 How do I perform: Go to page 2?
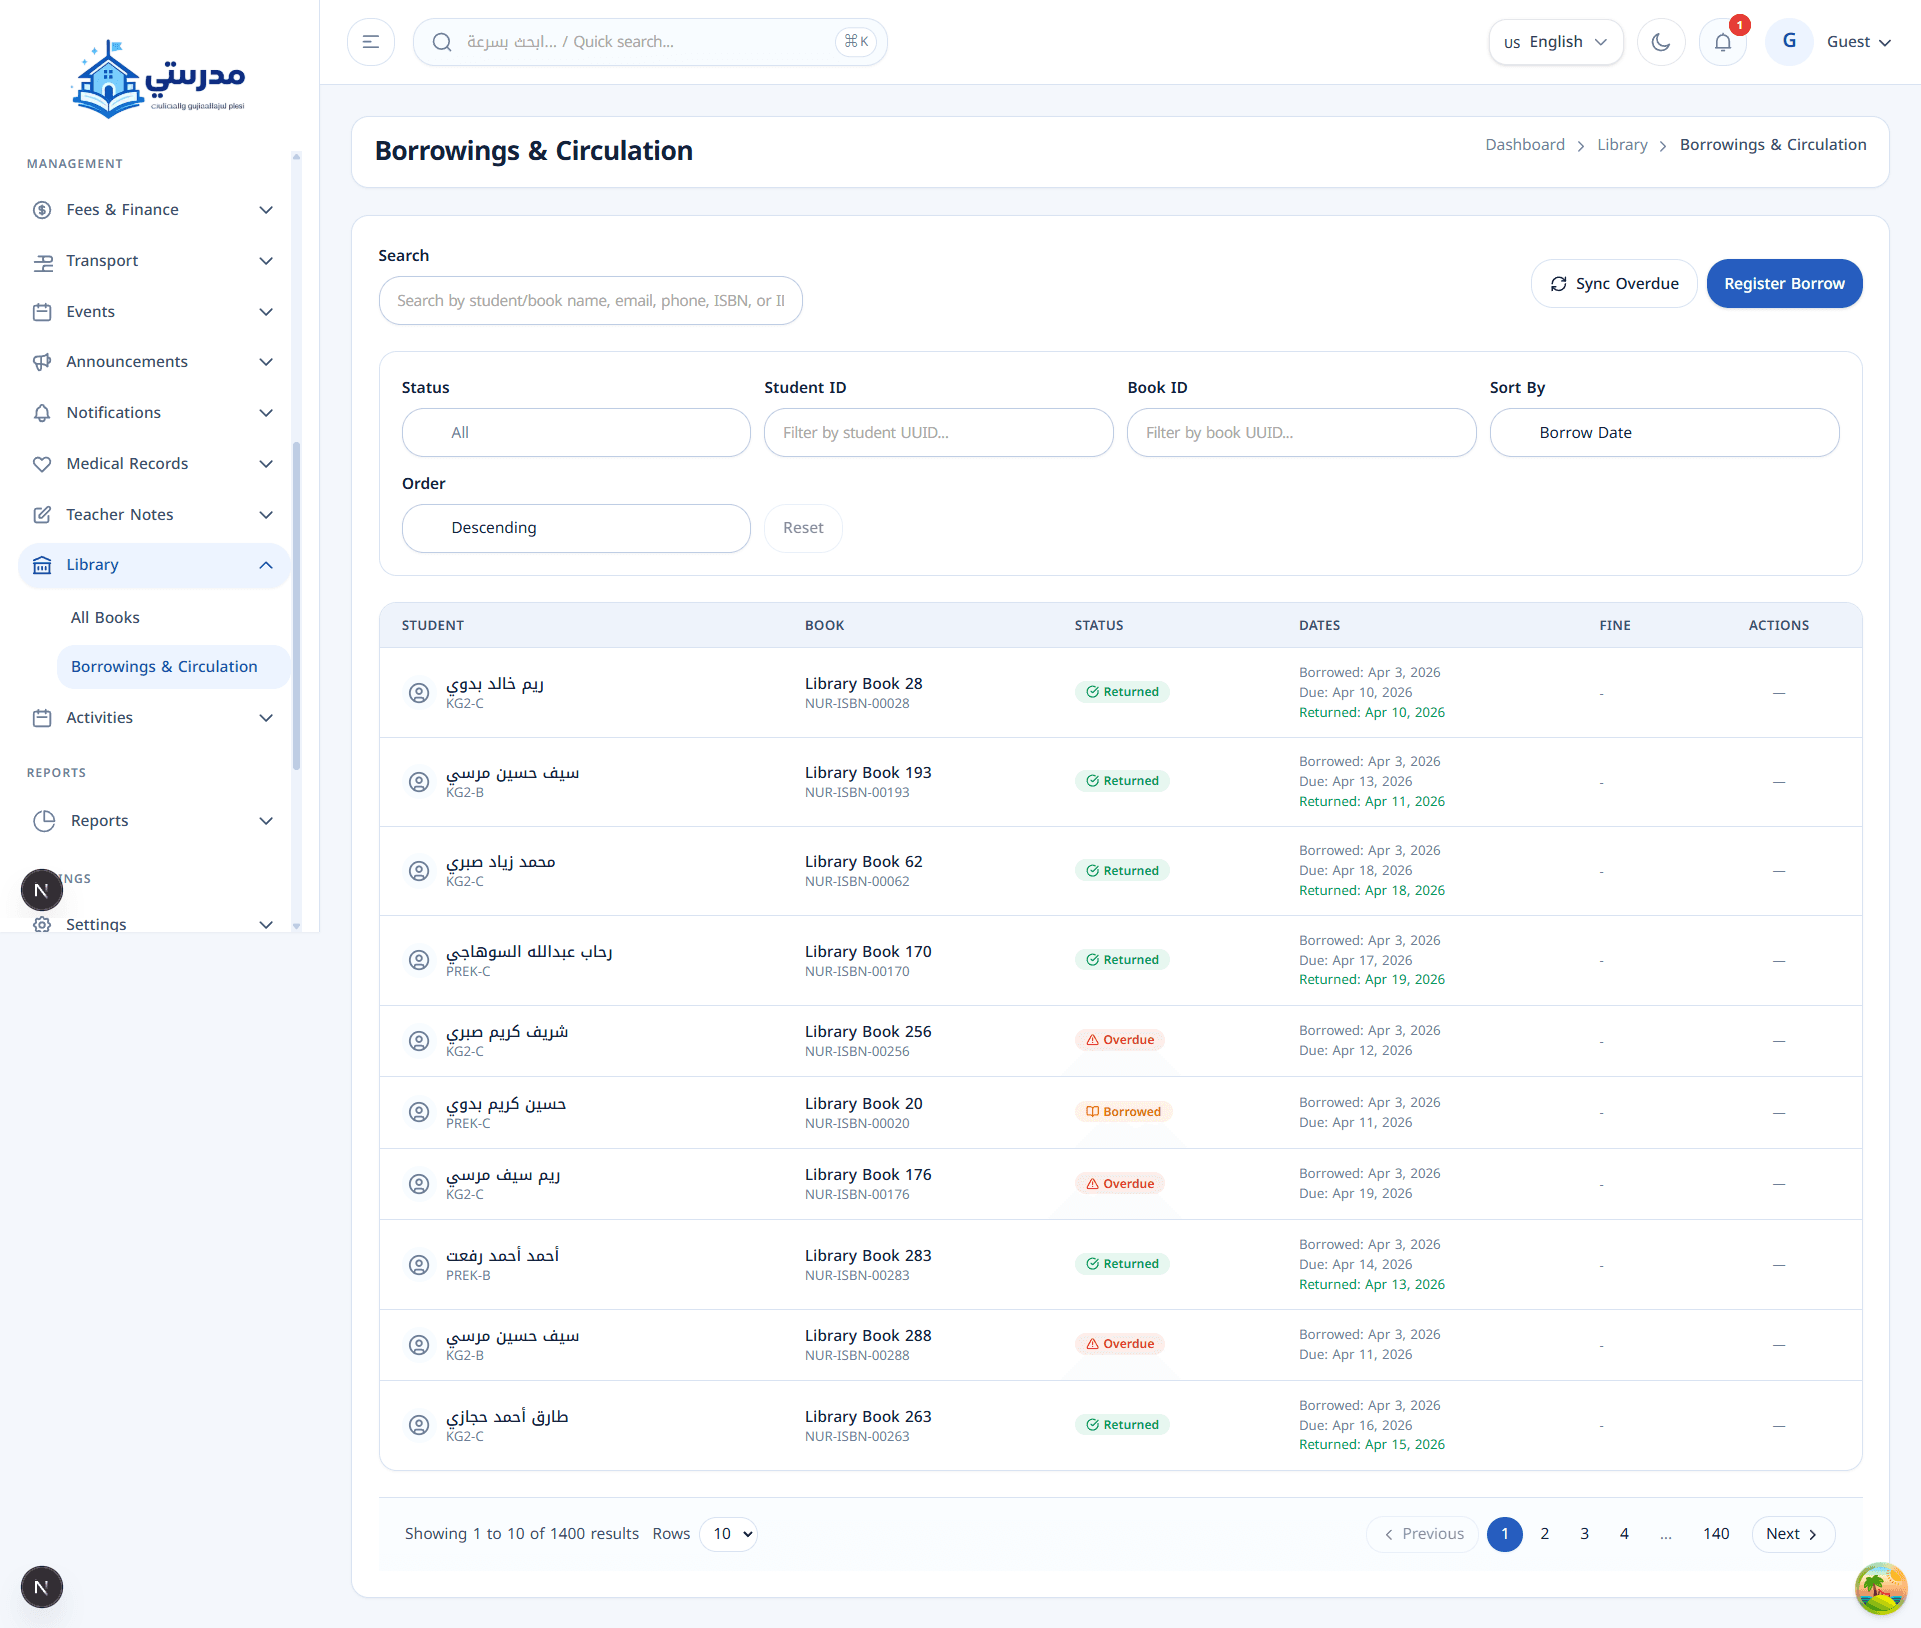[x=1545, y=1534]
